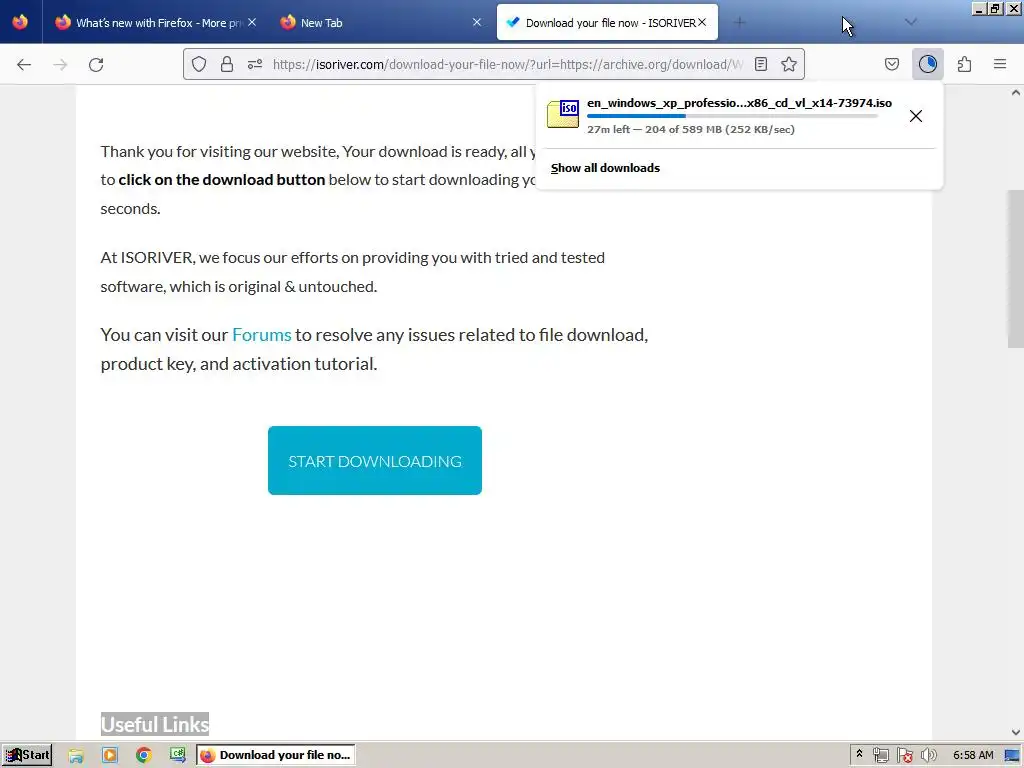The image size is (1024, 768).
Task: Switch to What's new with Firefox tab
Action: click(155, 22)
